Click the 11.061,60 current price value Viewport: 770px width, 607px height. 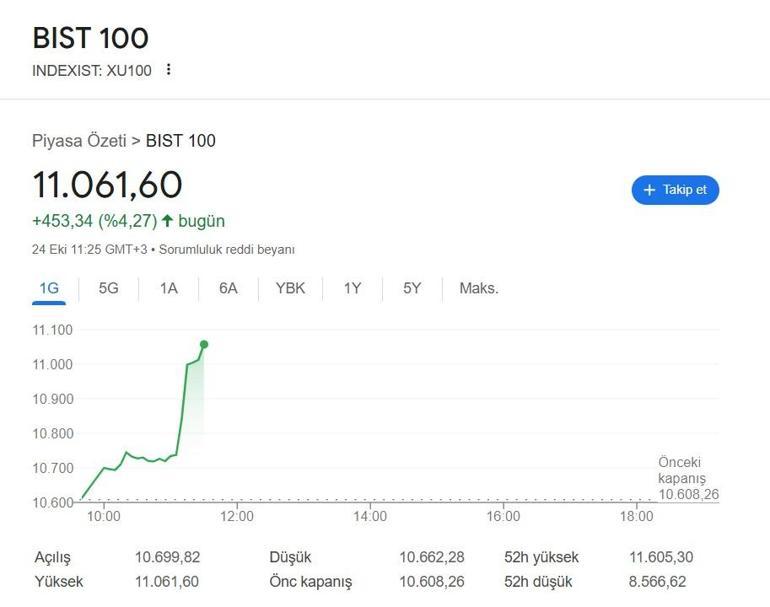(107, 185)
